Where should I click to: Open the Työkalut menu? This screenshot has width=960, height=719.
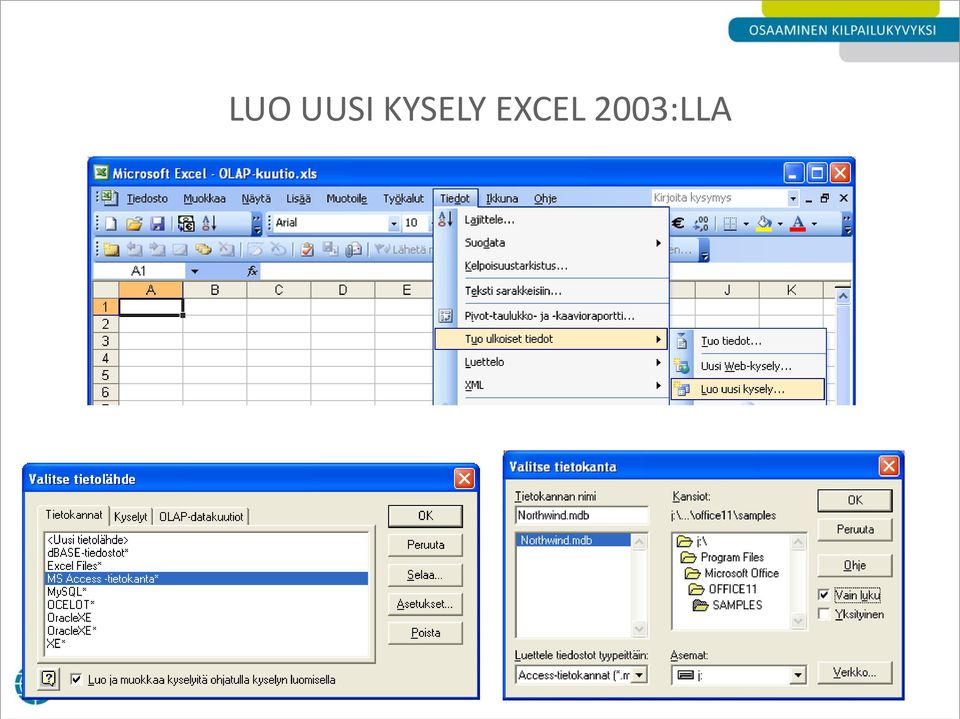(x=403, y=198)
